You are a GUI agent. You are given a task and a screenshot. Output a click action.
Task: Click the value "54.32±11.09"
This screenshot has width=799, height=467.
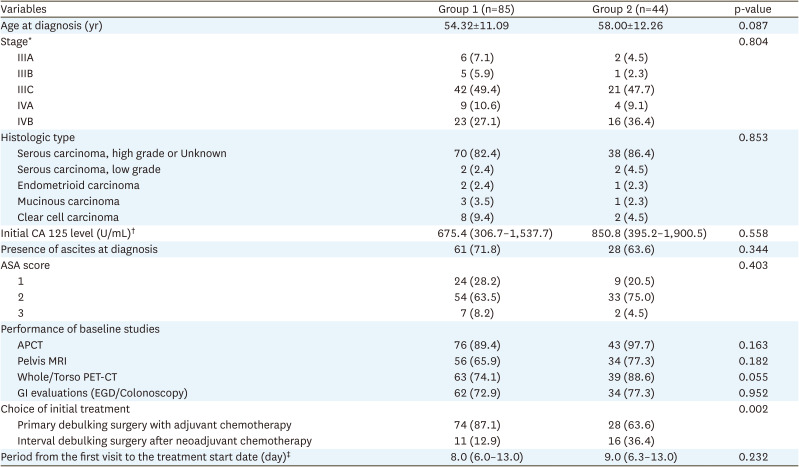[x=476, y=25]
